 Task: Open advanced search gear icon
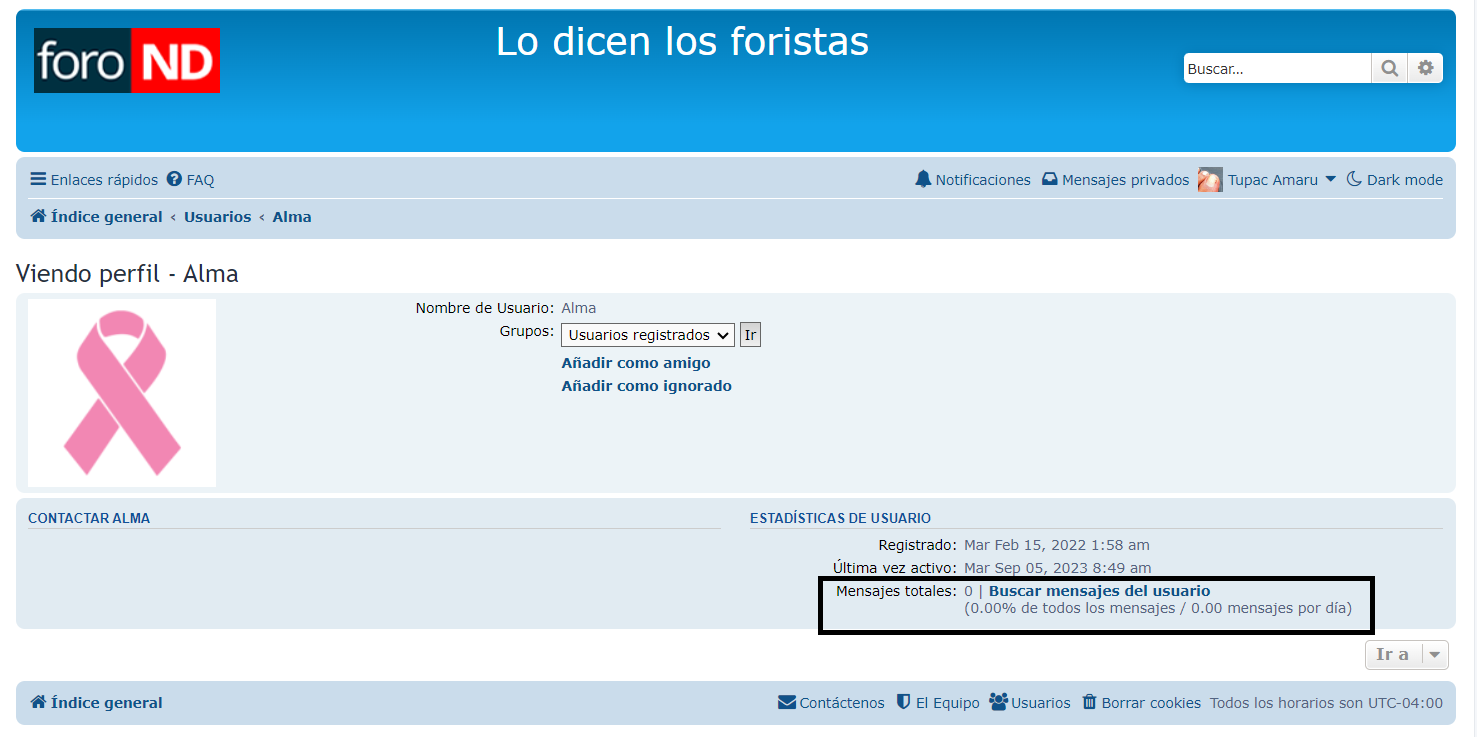click(x=1426, y=68)
